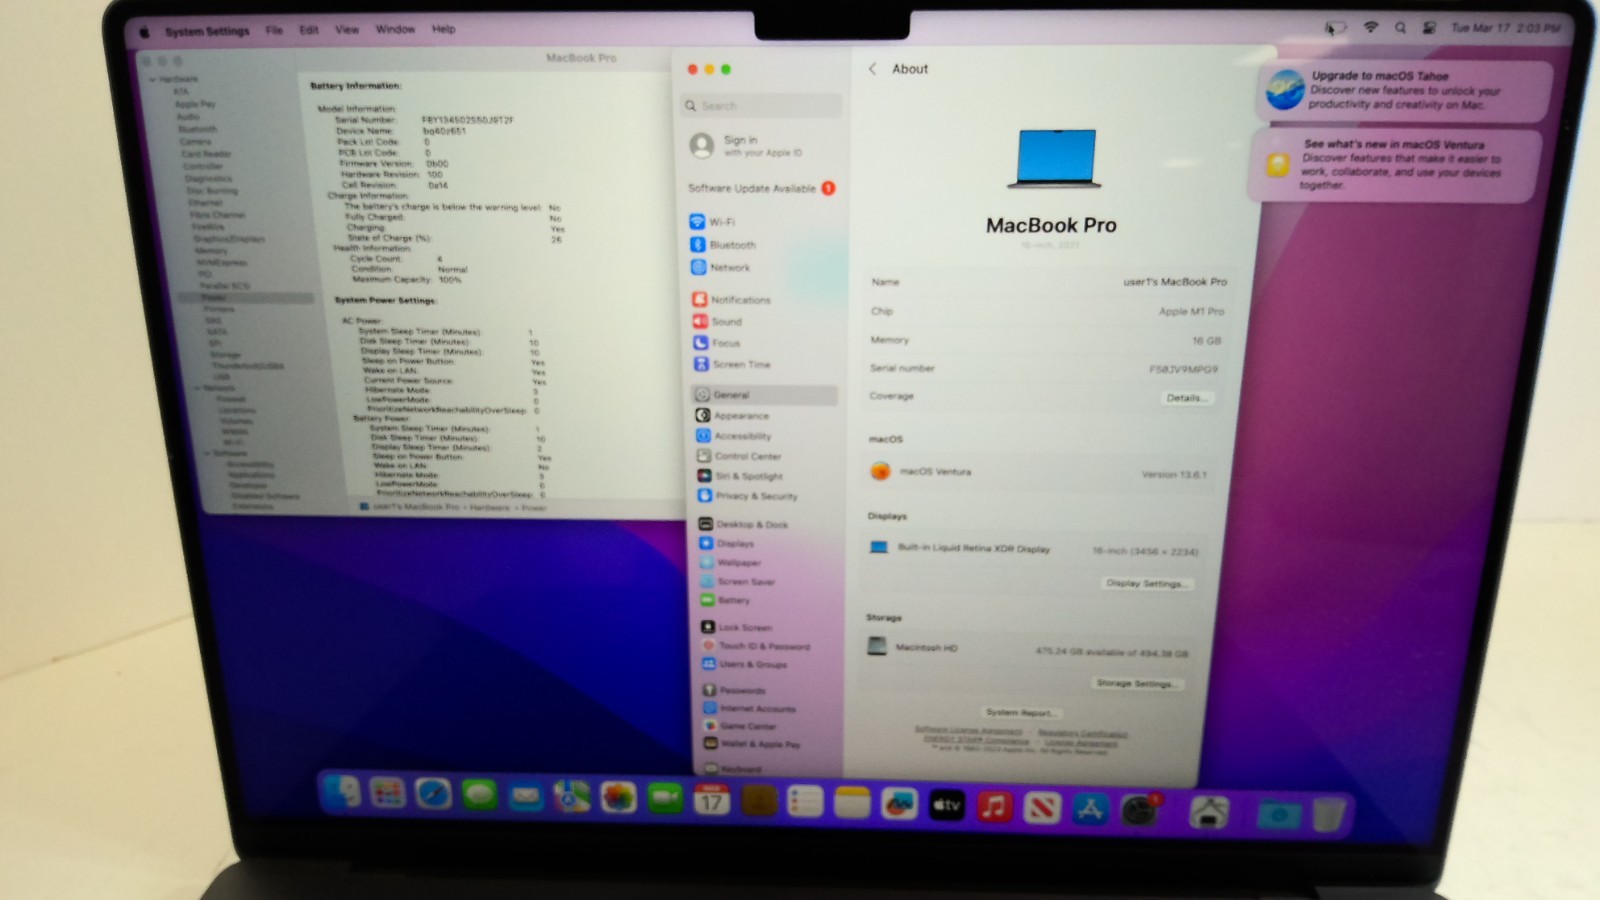Open Sound settings pane
1600x900 pixels.
(717, 321)
